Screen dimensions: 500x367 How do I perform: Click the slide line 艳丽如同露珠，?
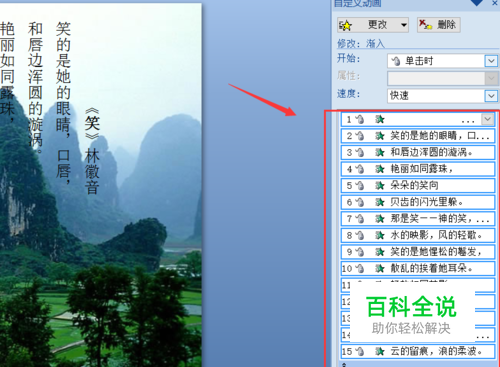[x=7, y=72]
